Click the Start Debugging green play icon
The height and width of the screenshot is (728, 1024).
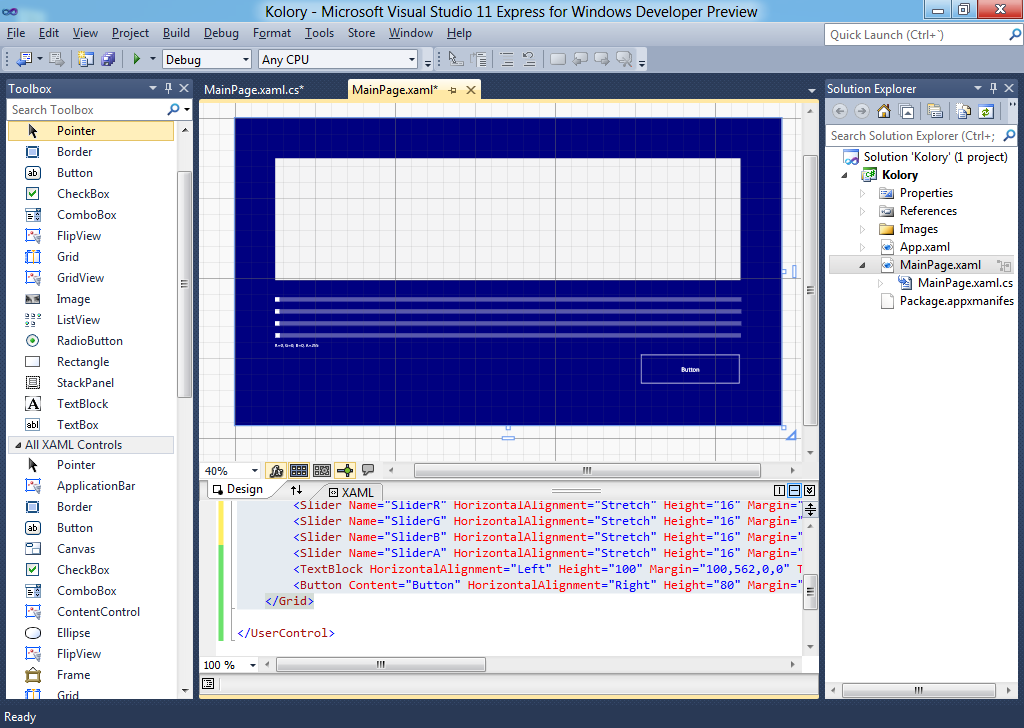click(x=137, y=60)
